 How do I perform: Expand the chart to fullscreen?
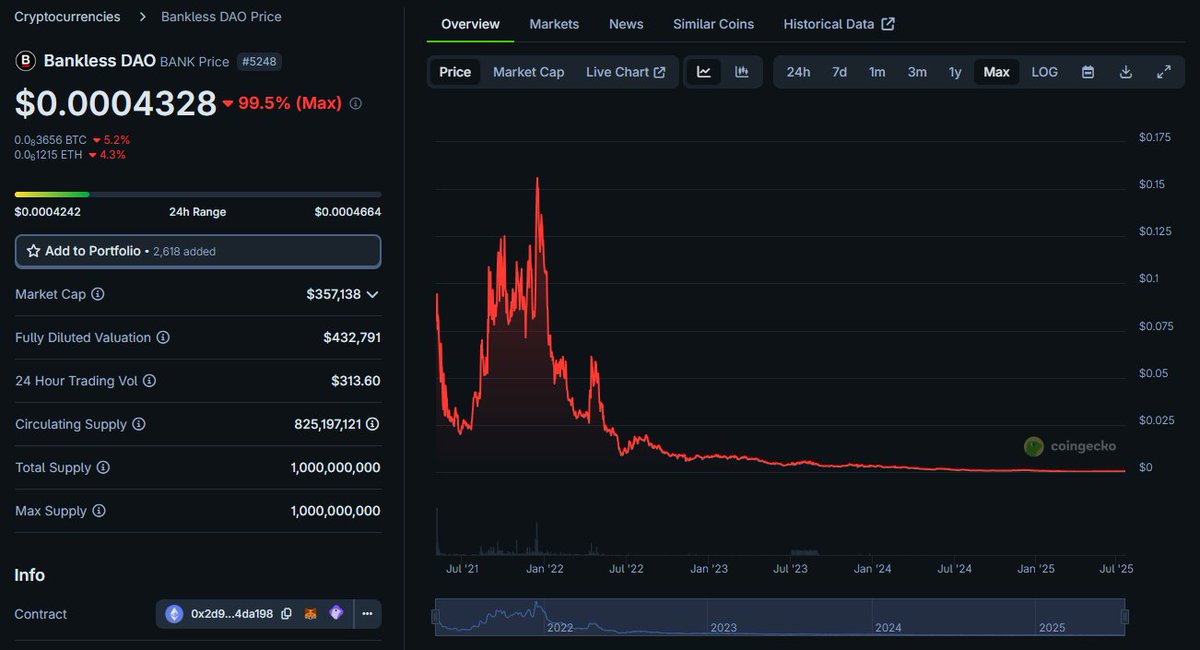point(1164,72)
